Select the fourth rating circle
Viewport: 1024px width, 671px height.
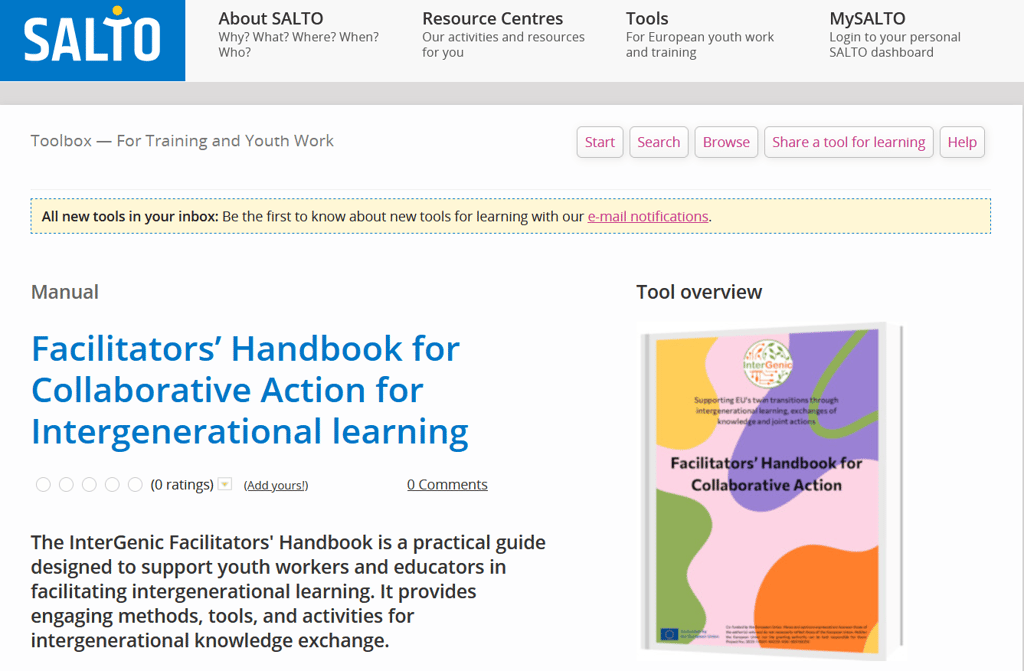112,484
